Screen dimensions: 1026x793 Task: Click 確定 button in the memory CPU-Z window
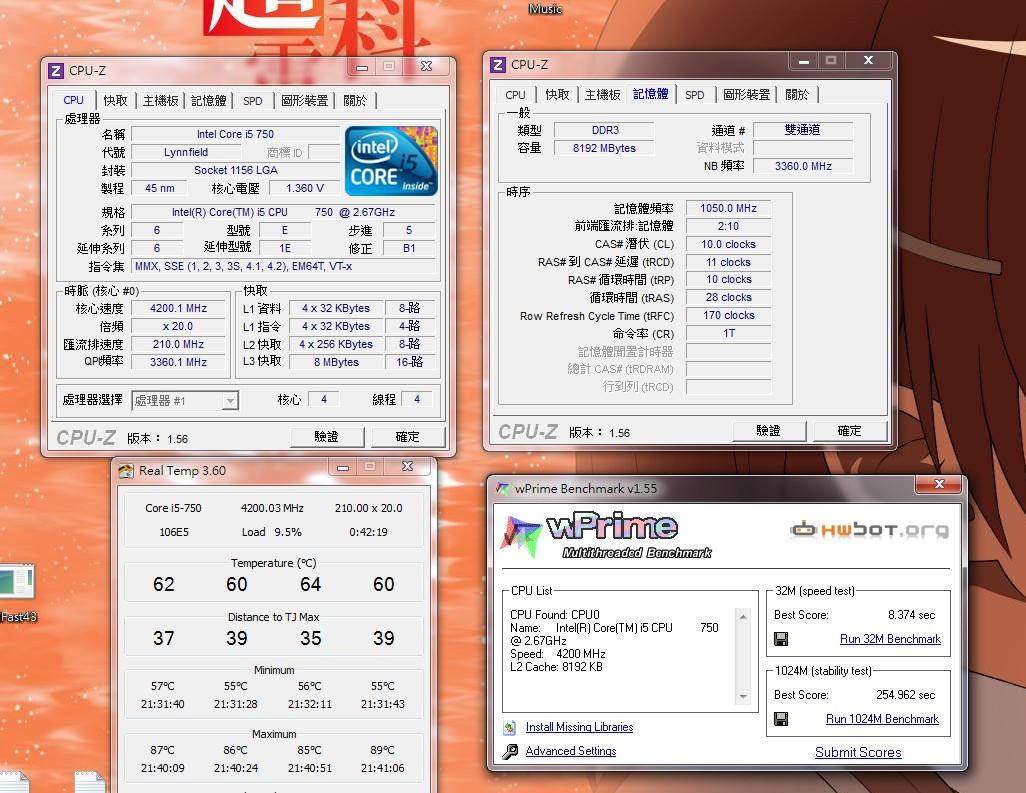pyautogui.click(x=849, y=431)
